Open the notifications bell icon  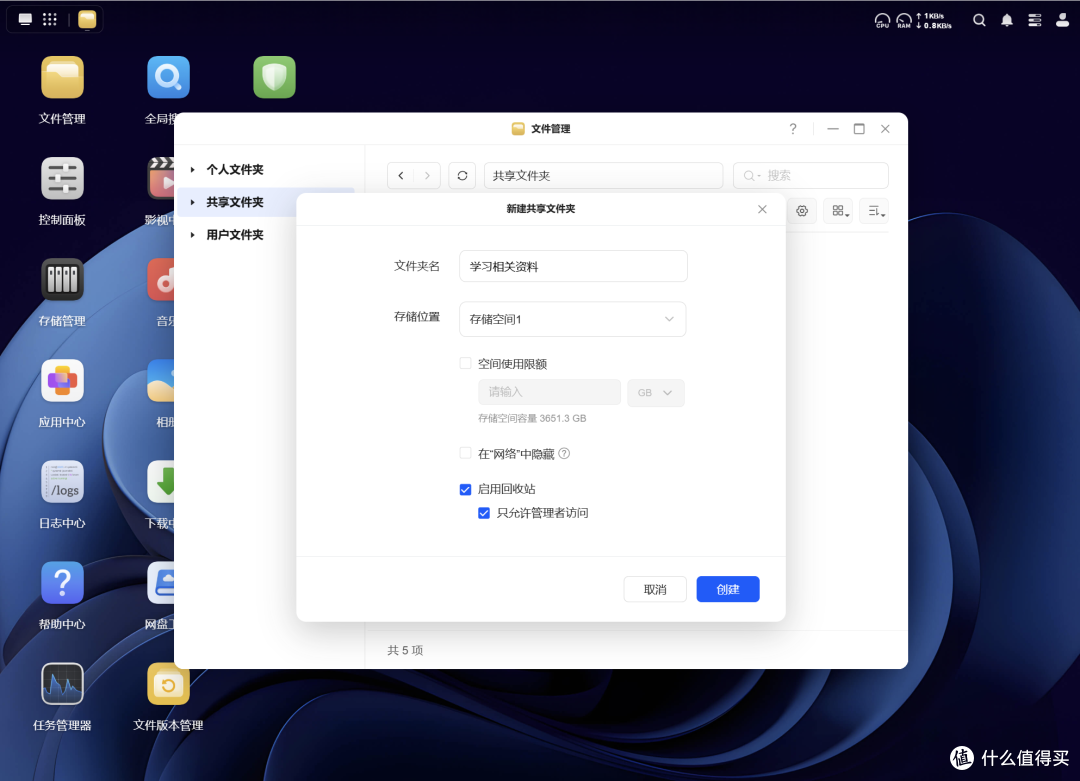click(x=1007, y=20)
